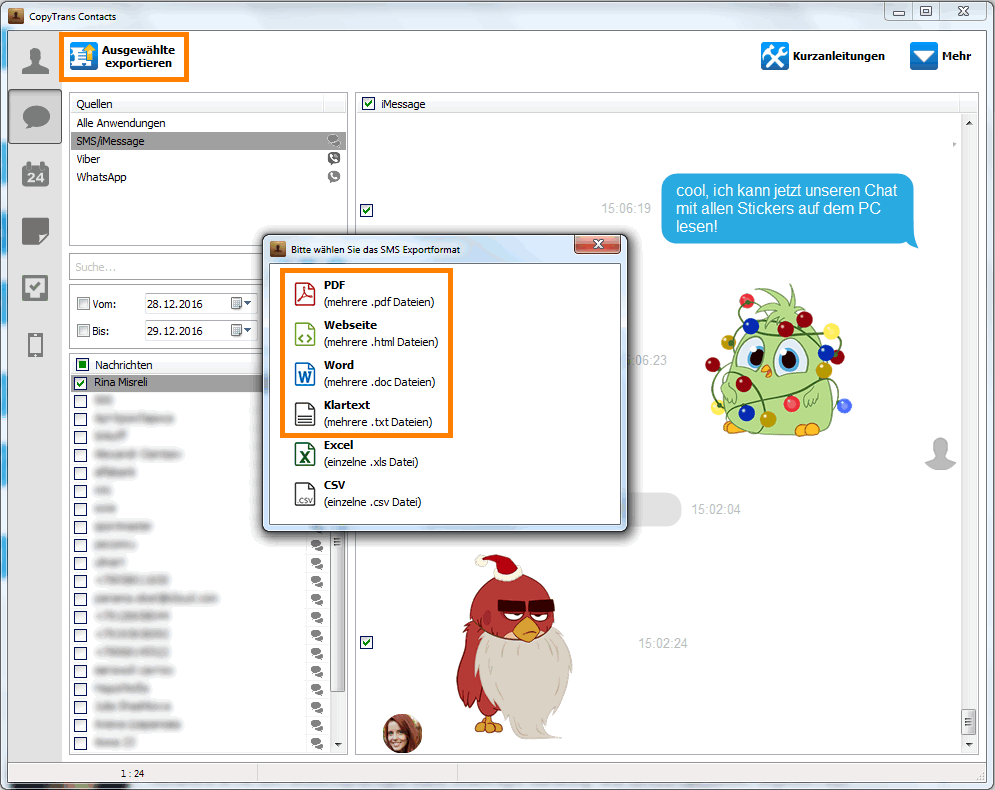Viewport: 995px width, 790px height.
Task: Click Ausgewählte exportieren button
Action: [x=124, y=56]
